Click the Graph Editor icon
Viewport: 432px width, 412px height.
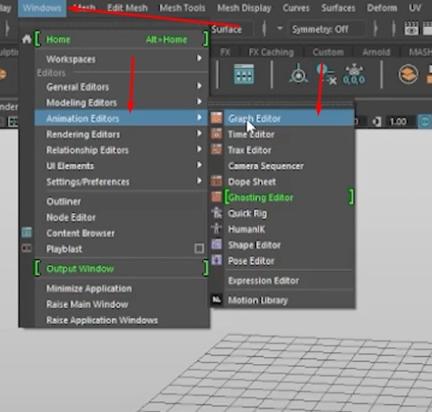click(216, 118)
